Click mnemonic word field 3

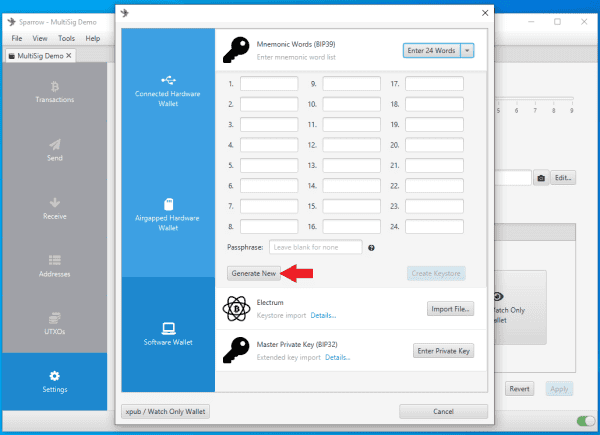click(x=269, y=125)
